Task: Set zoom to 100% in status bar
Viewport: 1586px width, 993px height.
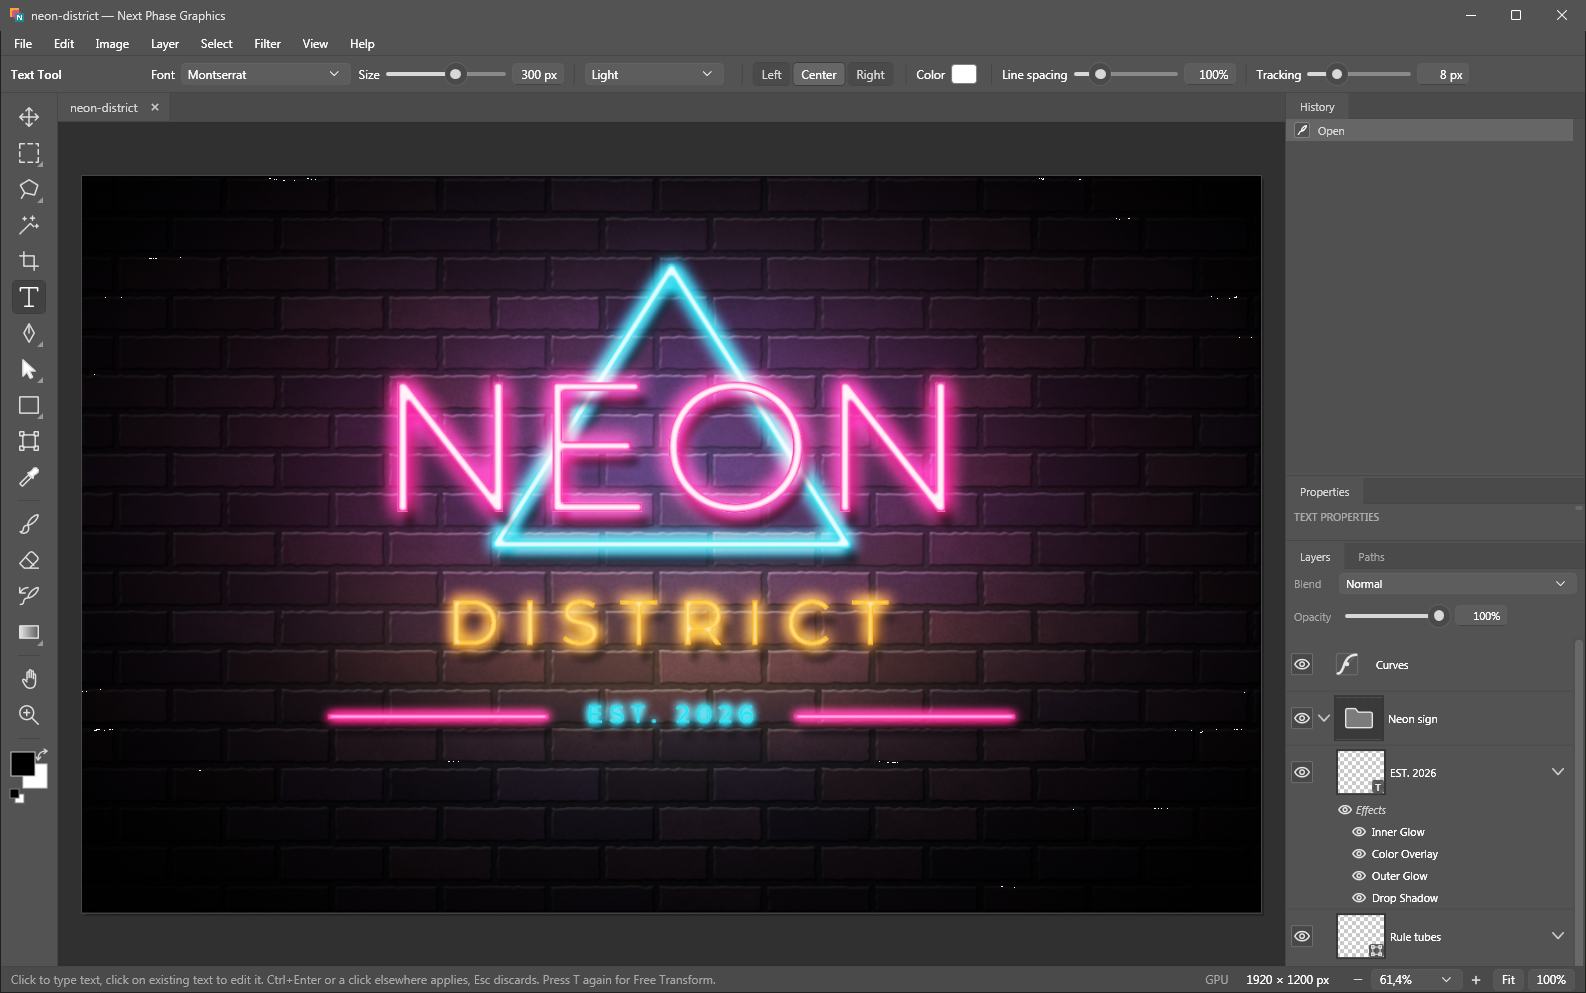Action: [x=1551, y=980]
